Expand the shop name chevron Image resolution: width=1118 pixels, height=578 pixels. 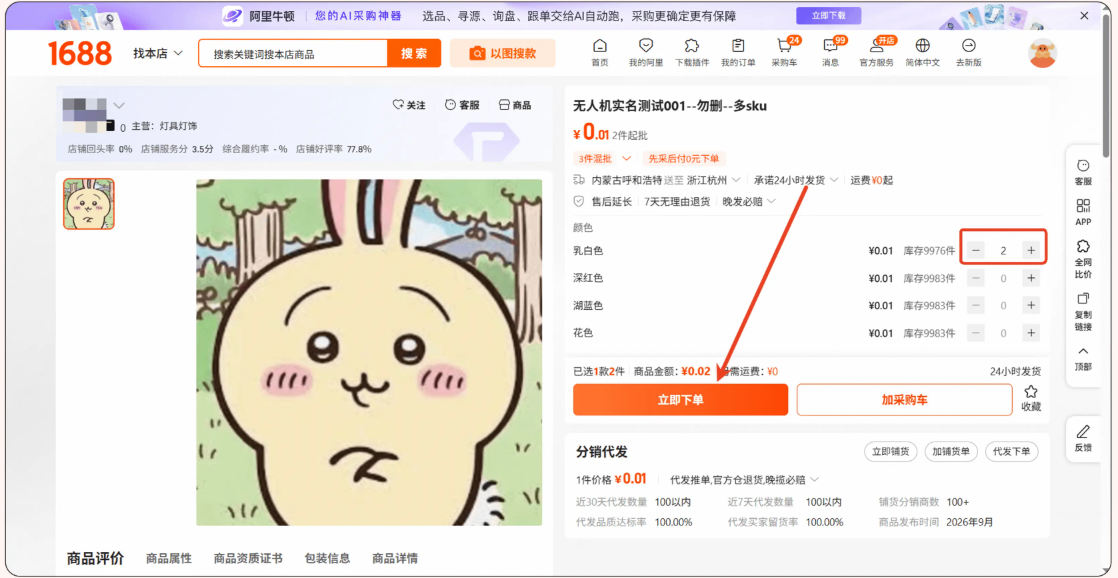[x=118, y=105]
